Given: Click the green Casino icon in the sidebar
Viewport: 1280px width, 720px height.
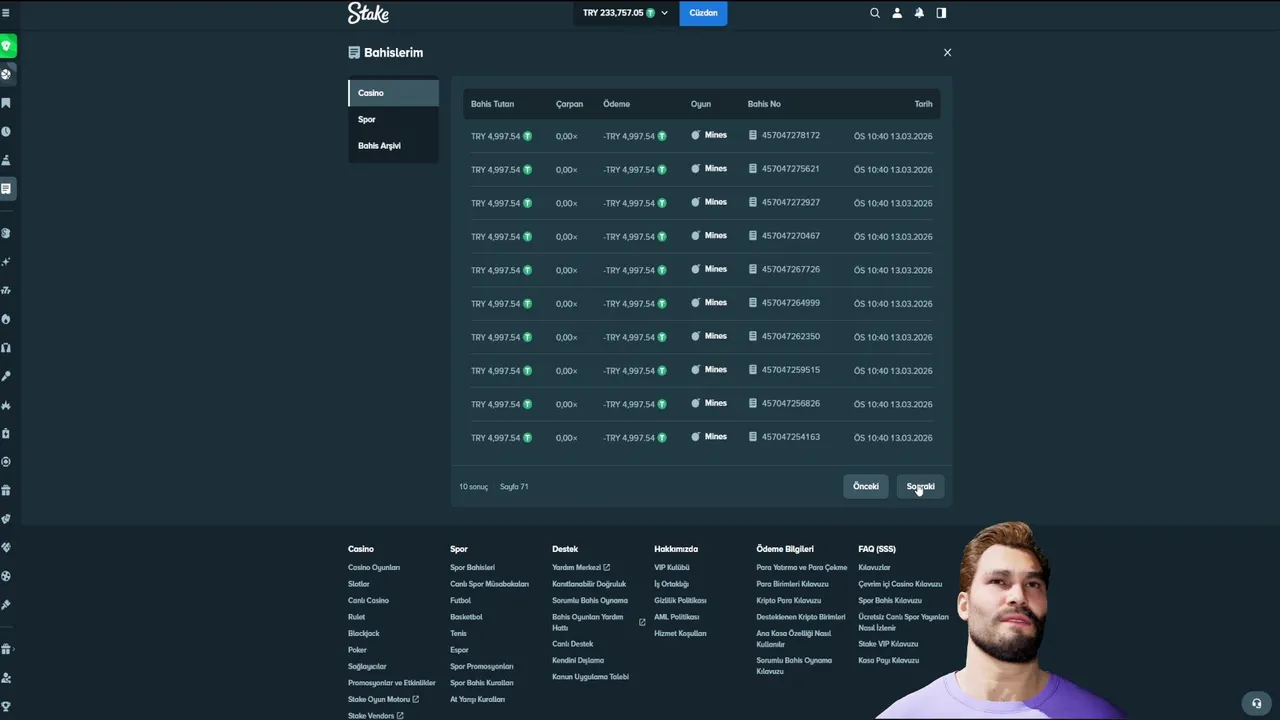Looking at the screenshot, I should click(6, 46).
